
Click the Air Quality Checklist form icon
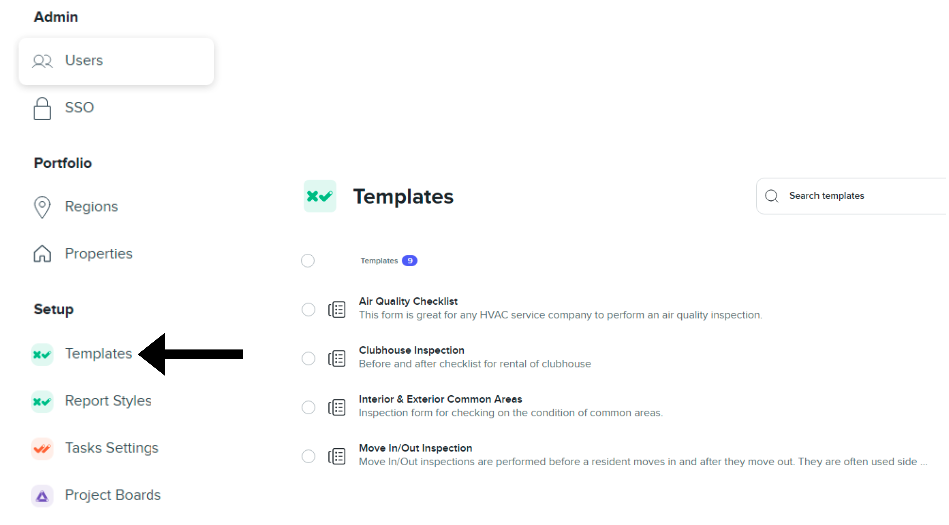coord(337,310)
